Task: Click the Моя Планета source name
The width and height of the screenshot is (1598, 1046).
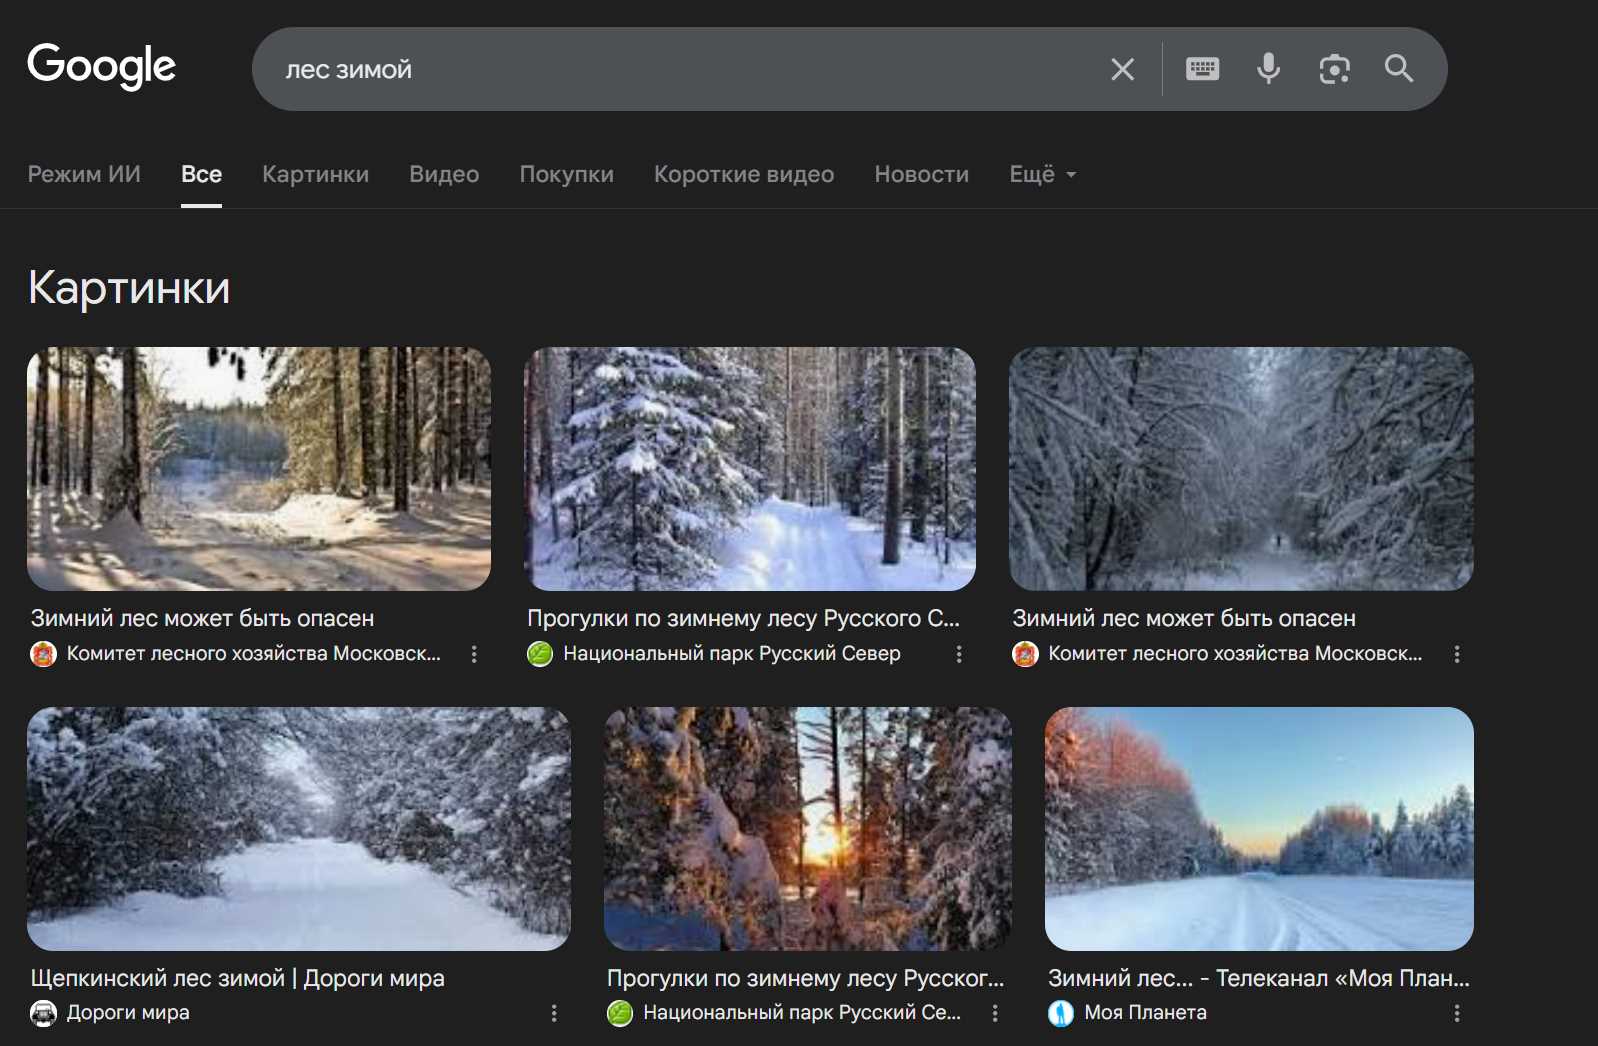Action: [1146, 1013]
